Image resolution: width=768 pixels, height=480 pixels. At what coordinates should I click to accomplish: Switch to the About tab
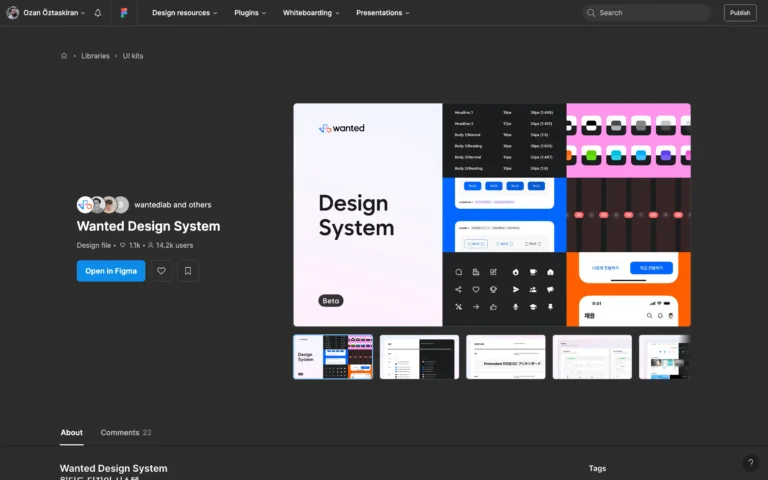click(72, 432)
